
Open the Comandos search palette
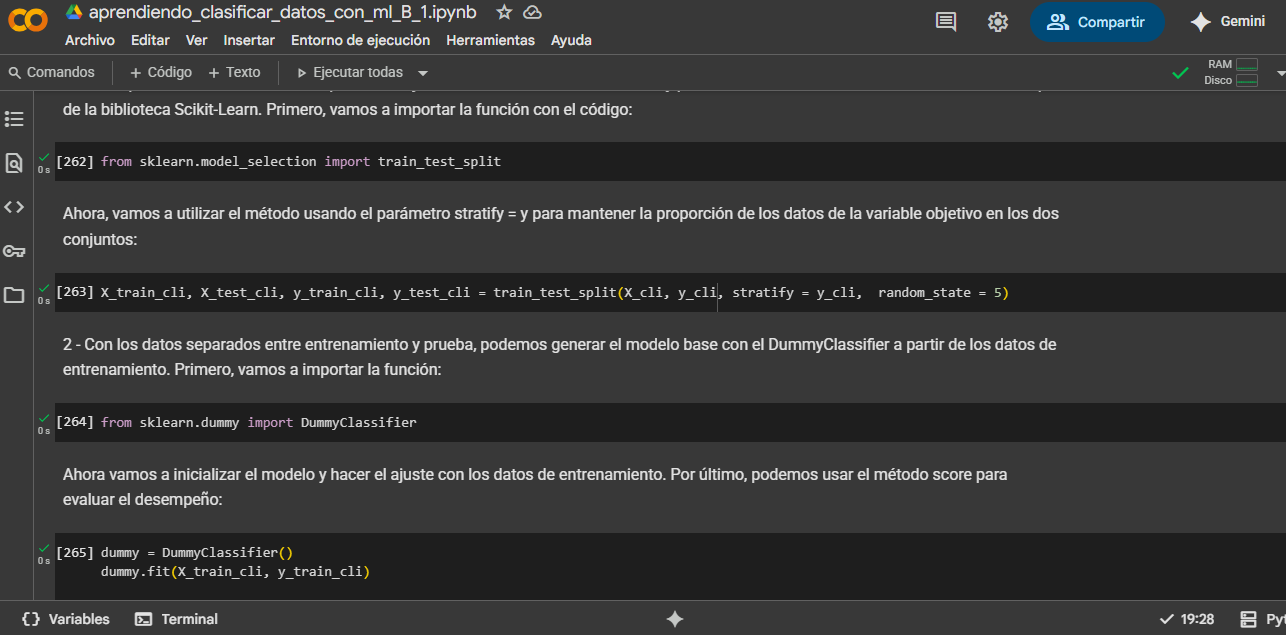coord(51,72)
